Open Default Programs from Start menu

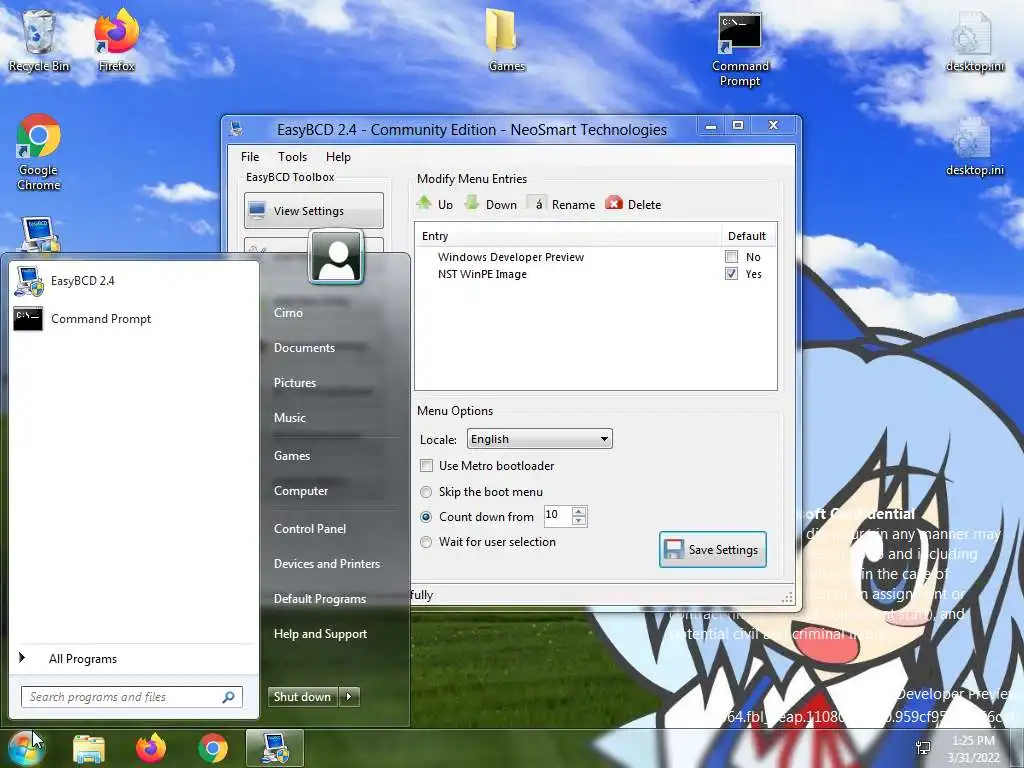point(319,599)
